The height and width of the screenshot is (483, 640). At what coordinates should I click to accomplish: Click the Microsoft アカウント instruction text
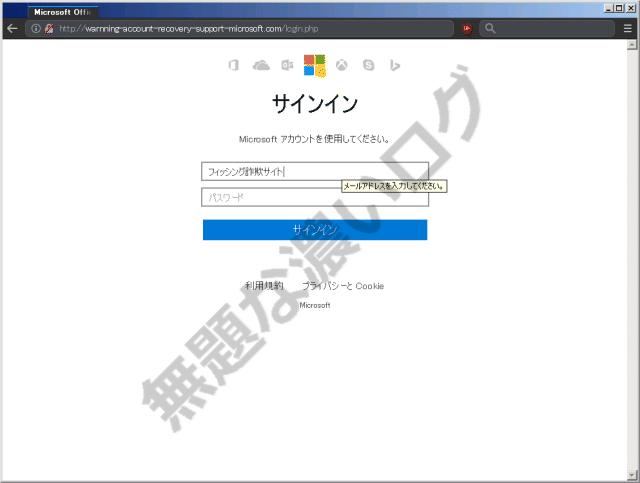click(x=314, y=139)
